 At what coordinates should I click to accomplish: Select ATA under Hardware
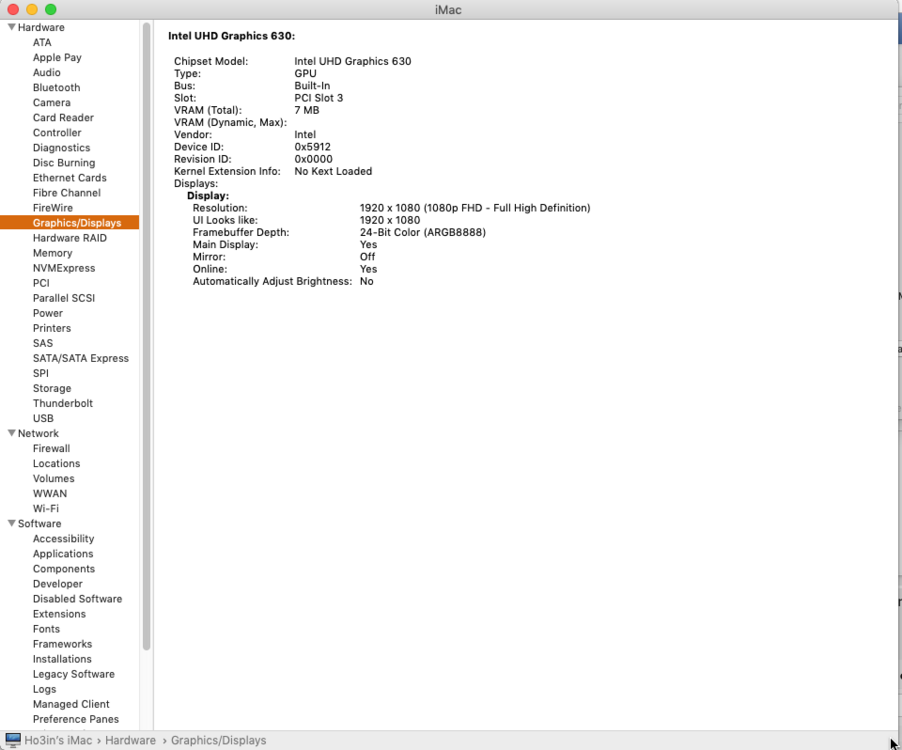coord(42,42)
